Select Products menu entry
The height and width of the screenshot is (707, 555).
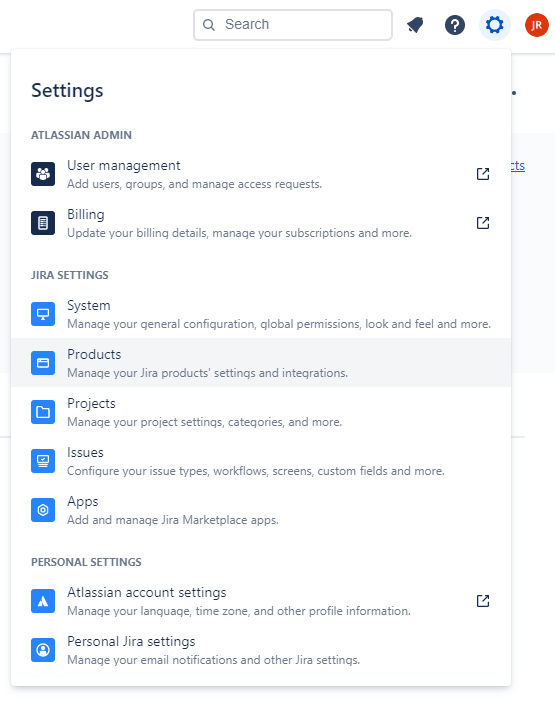click(x=261, y=363)
